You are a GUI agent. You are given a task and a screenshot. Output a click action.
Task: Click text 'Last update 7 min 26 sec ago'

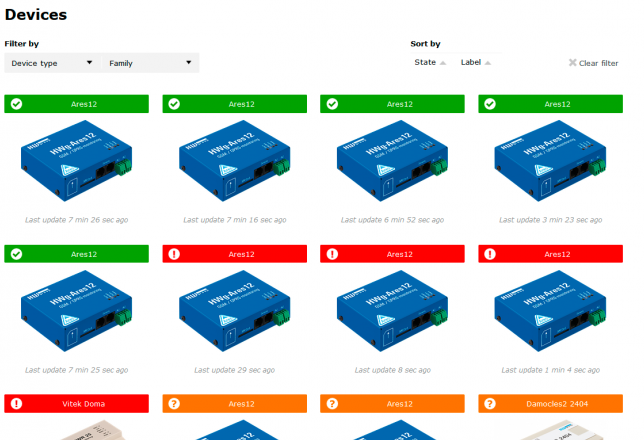pos(76,220)
